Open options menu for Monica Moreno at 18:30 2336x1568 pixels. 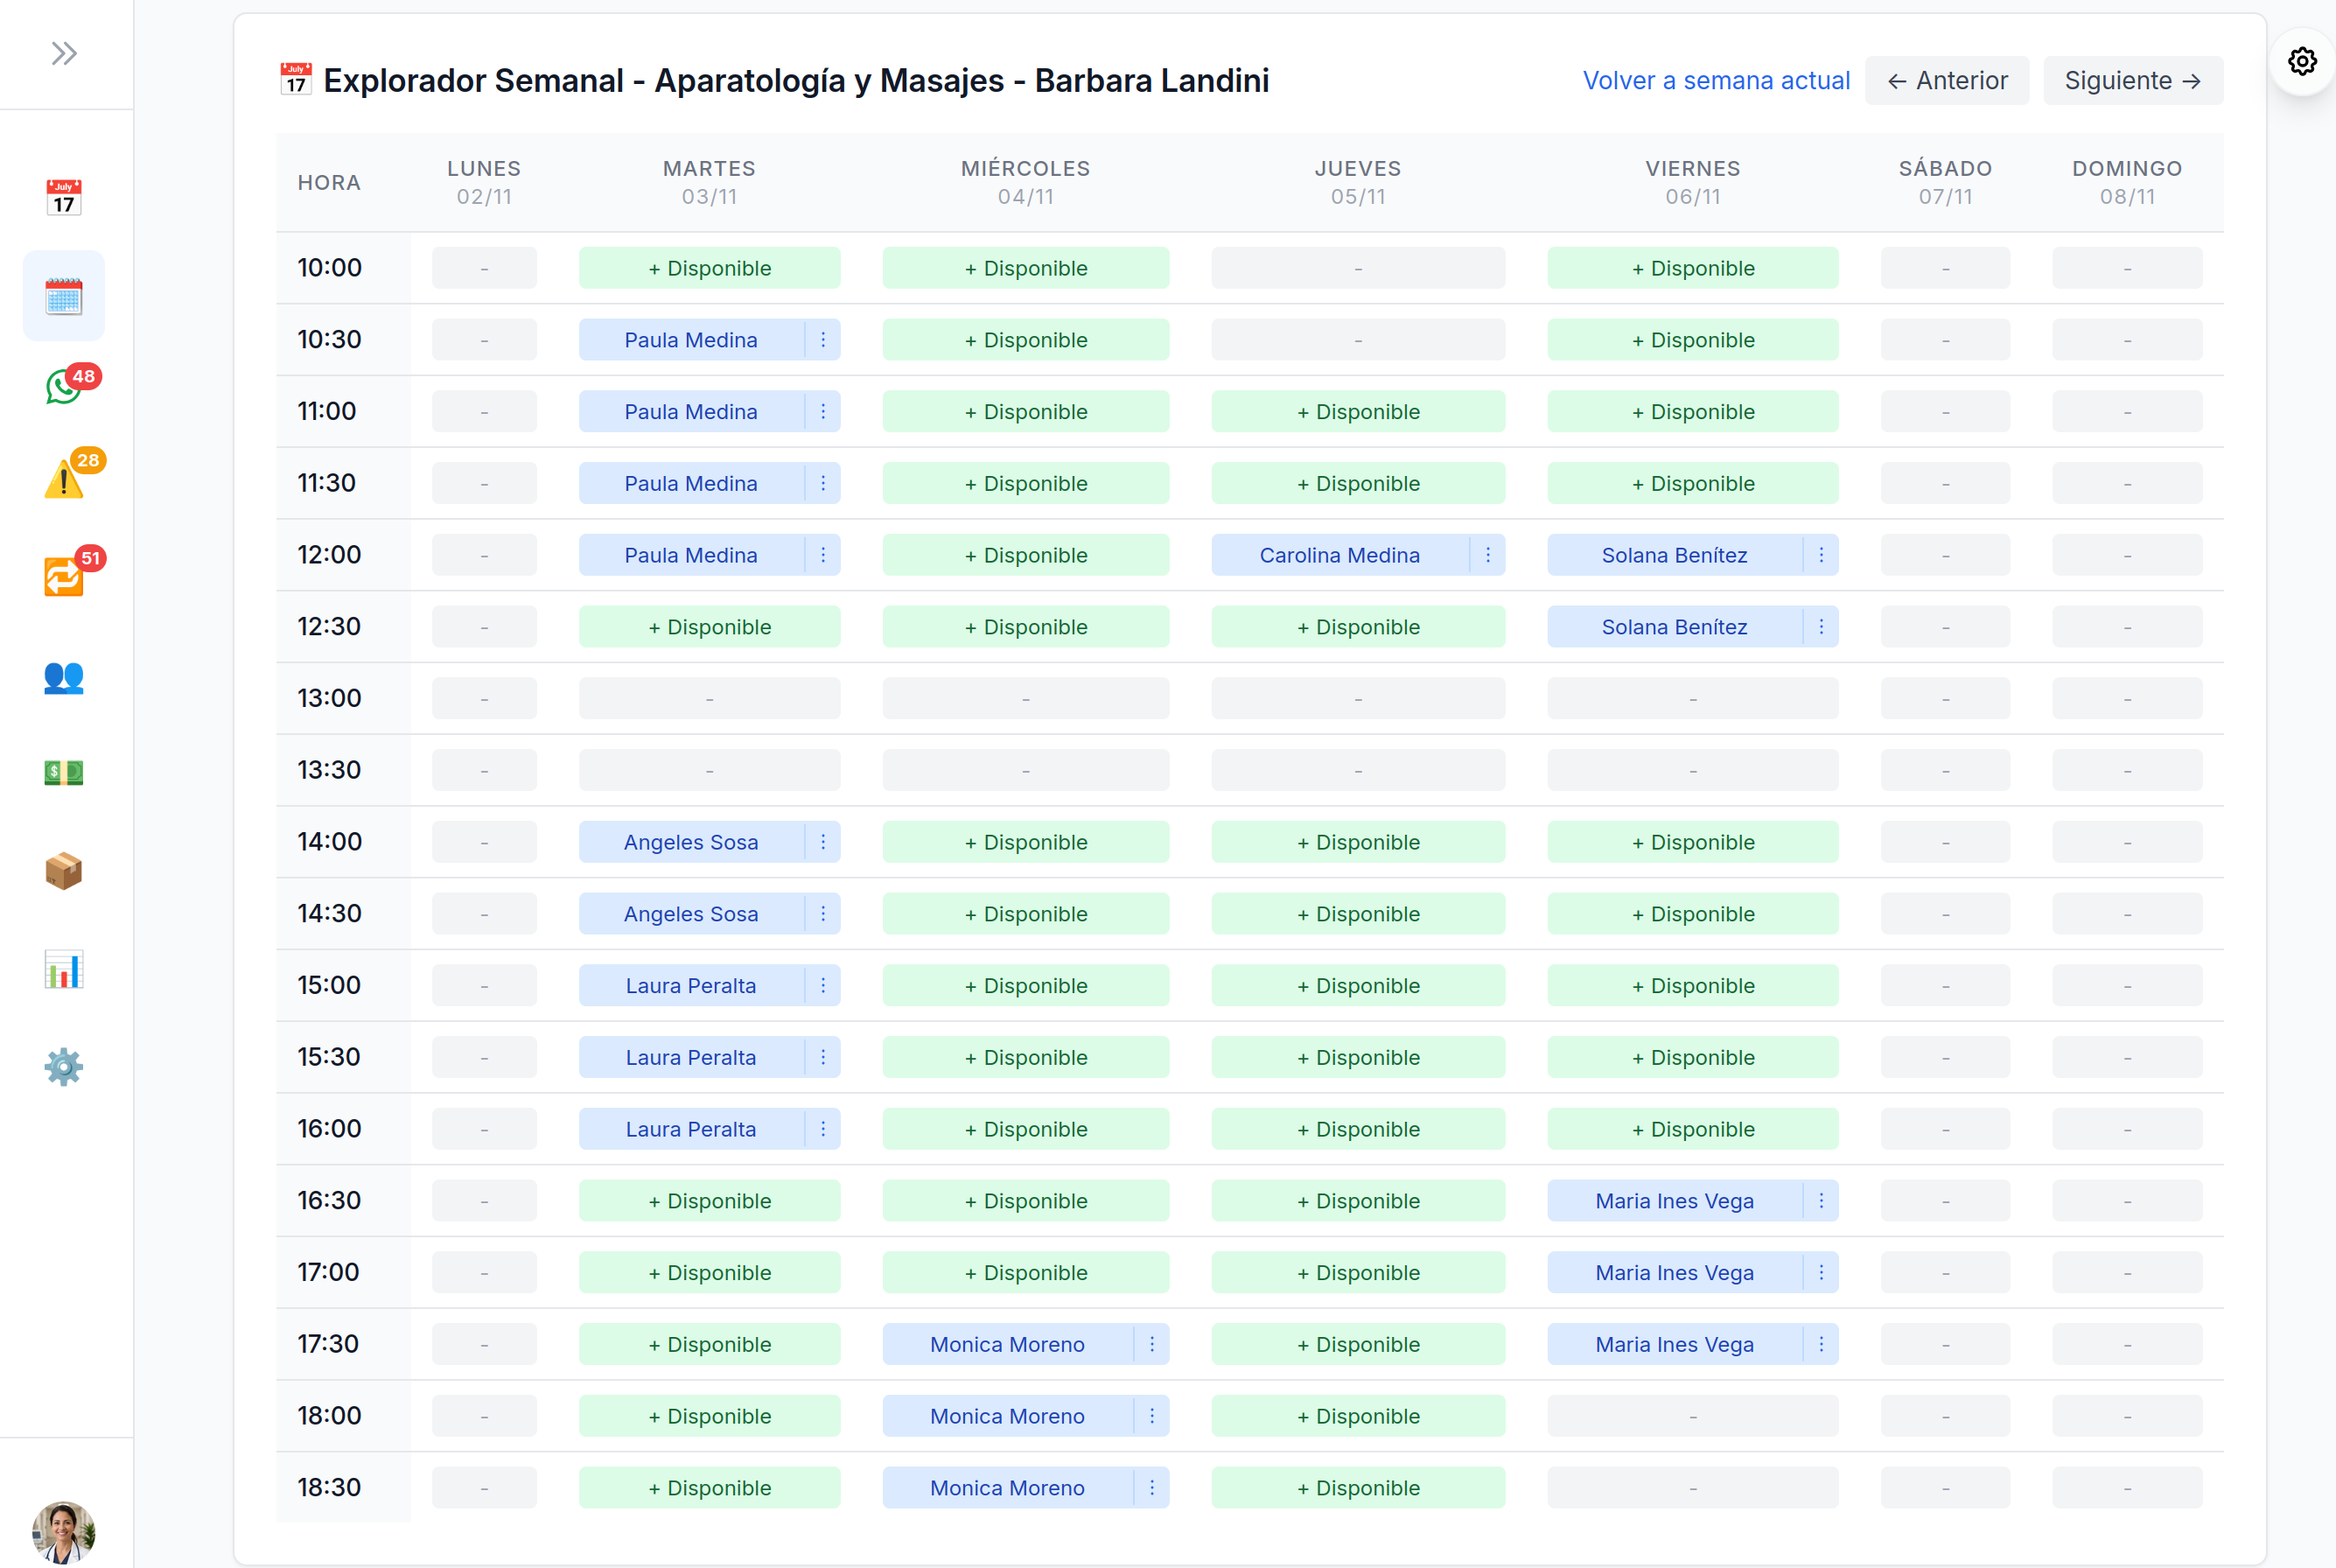1152,1488
